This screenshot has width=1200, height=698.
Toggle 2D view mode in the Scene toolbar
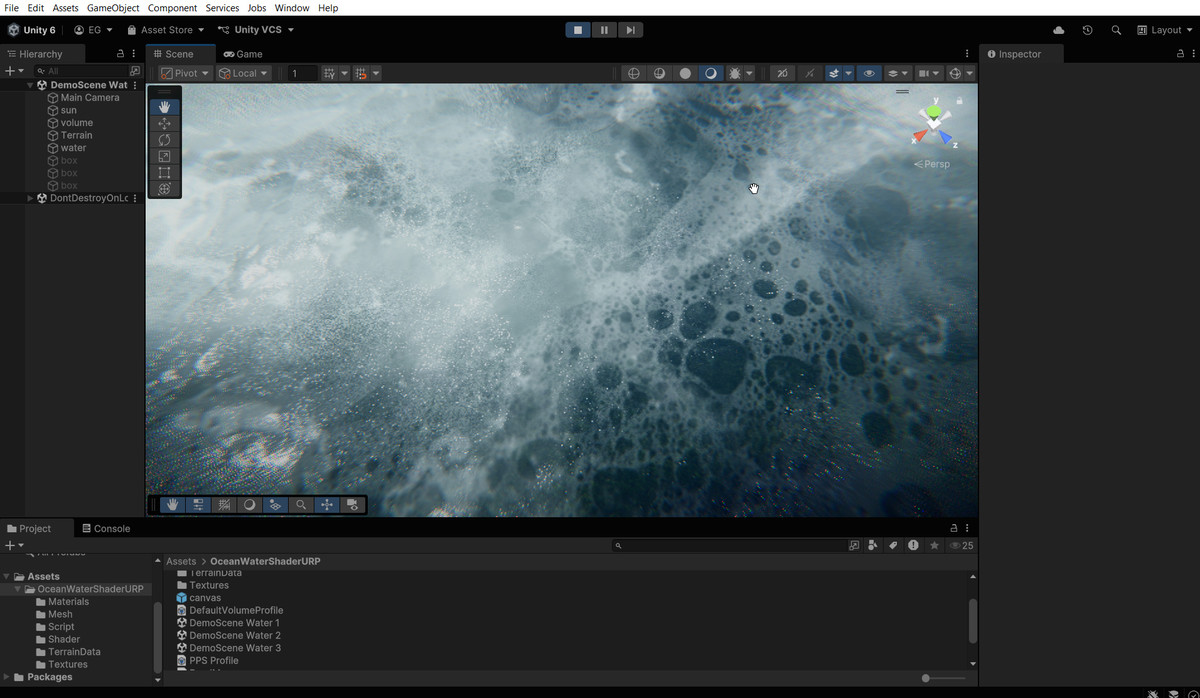point(782,73)
